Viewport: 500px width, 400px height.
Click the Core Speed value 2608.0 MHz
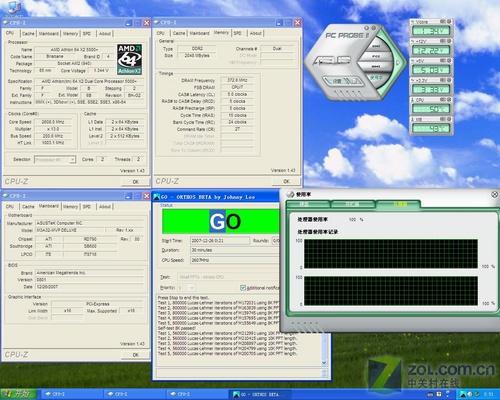pos(53,122)
